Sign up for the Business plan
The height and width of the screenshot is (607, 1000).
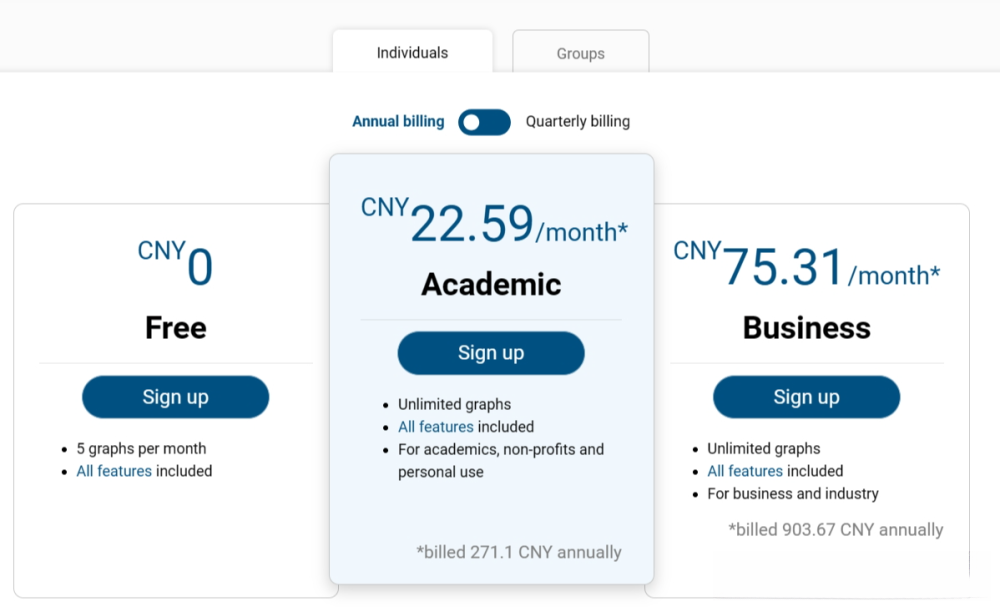806,397
